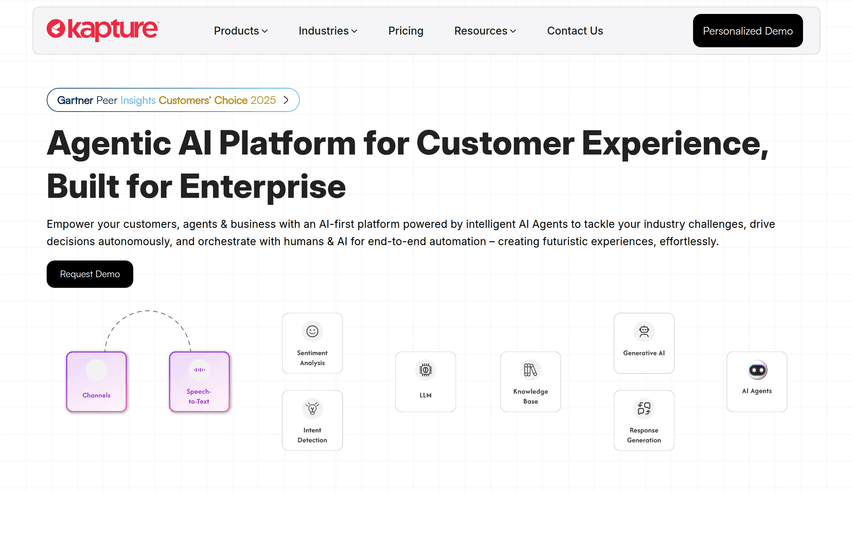Open the Pricing page

tap(406, 31)
